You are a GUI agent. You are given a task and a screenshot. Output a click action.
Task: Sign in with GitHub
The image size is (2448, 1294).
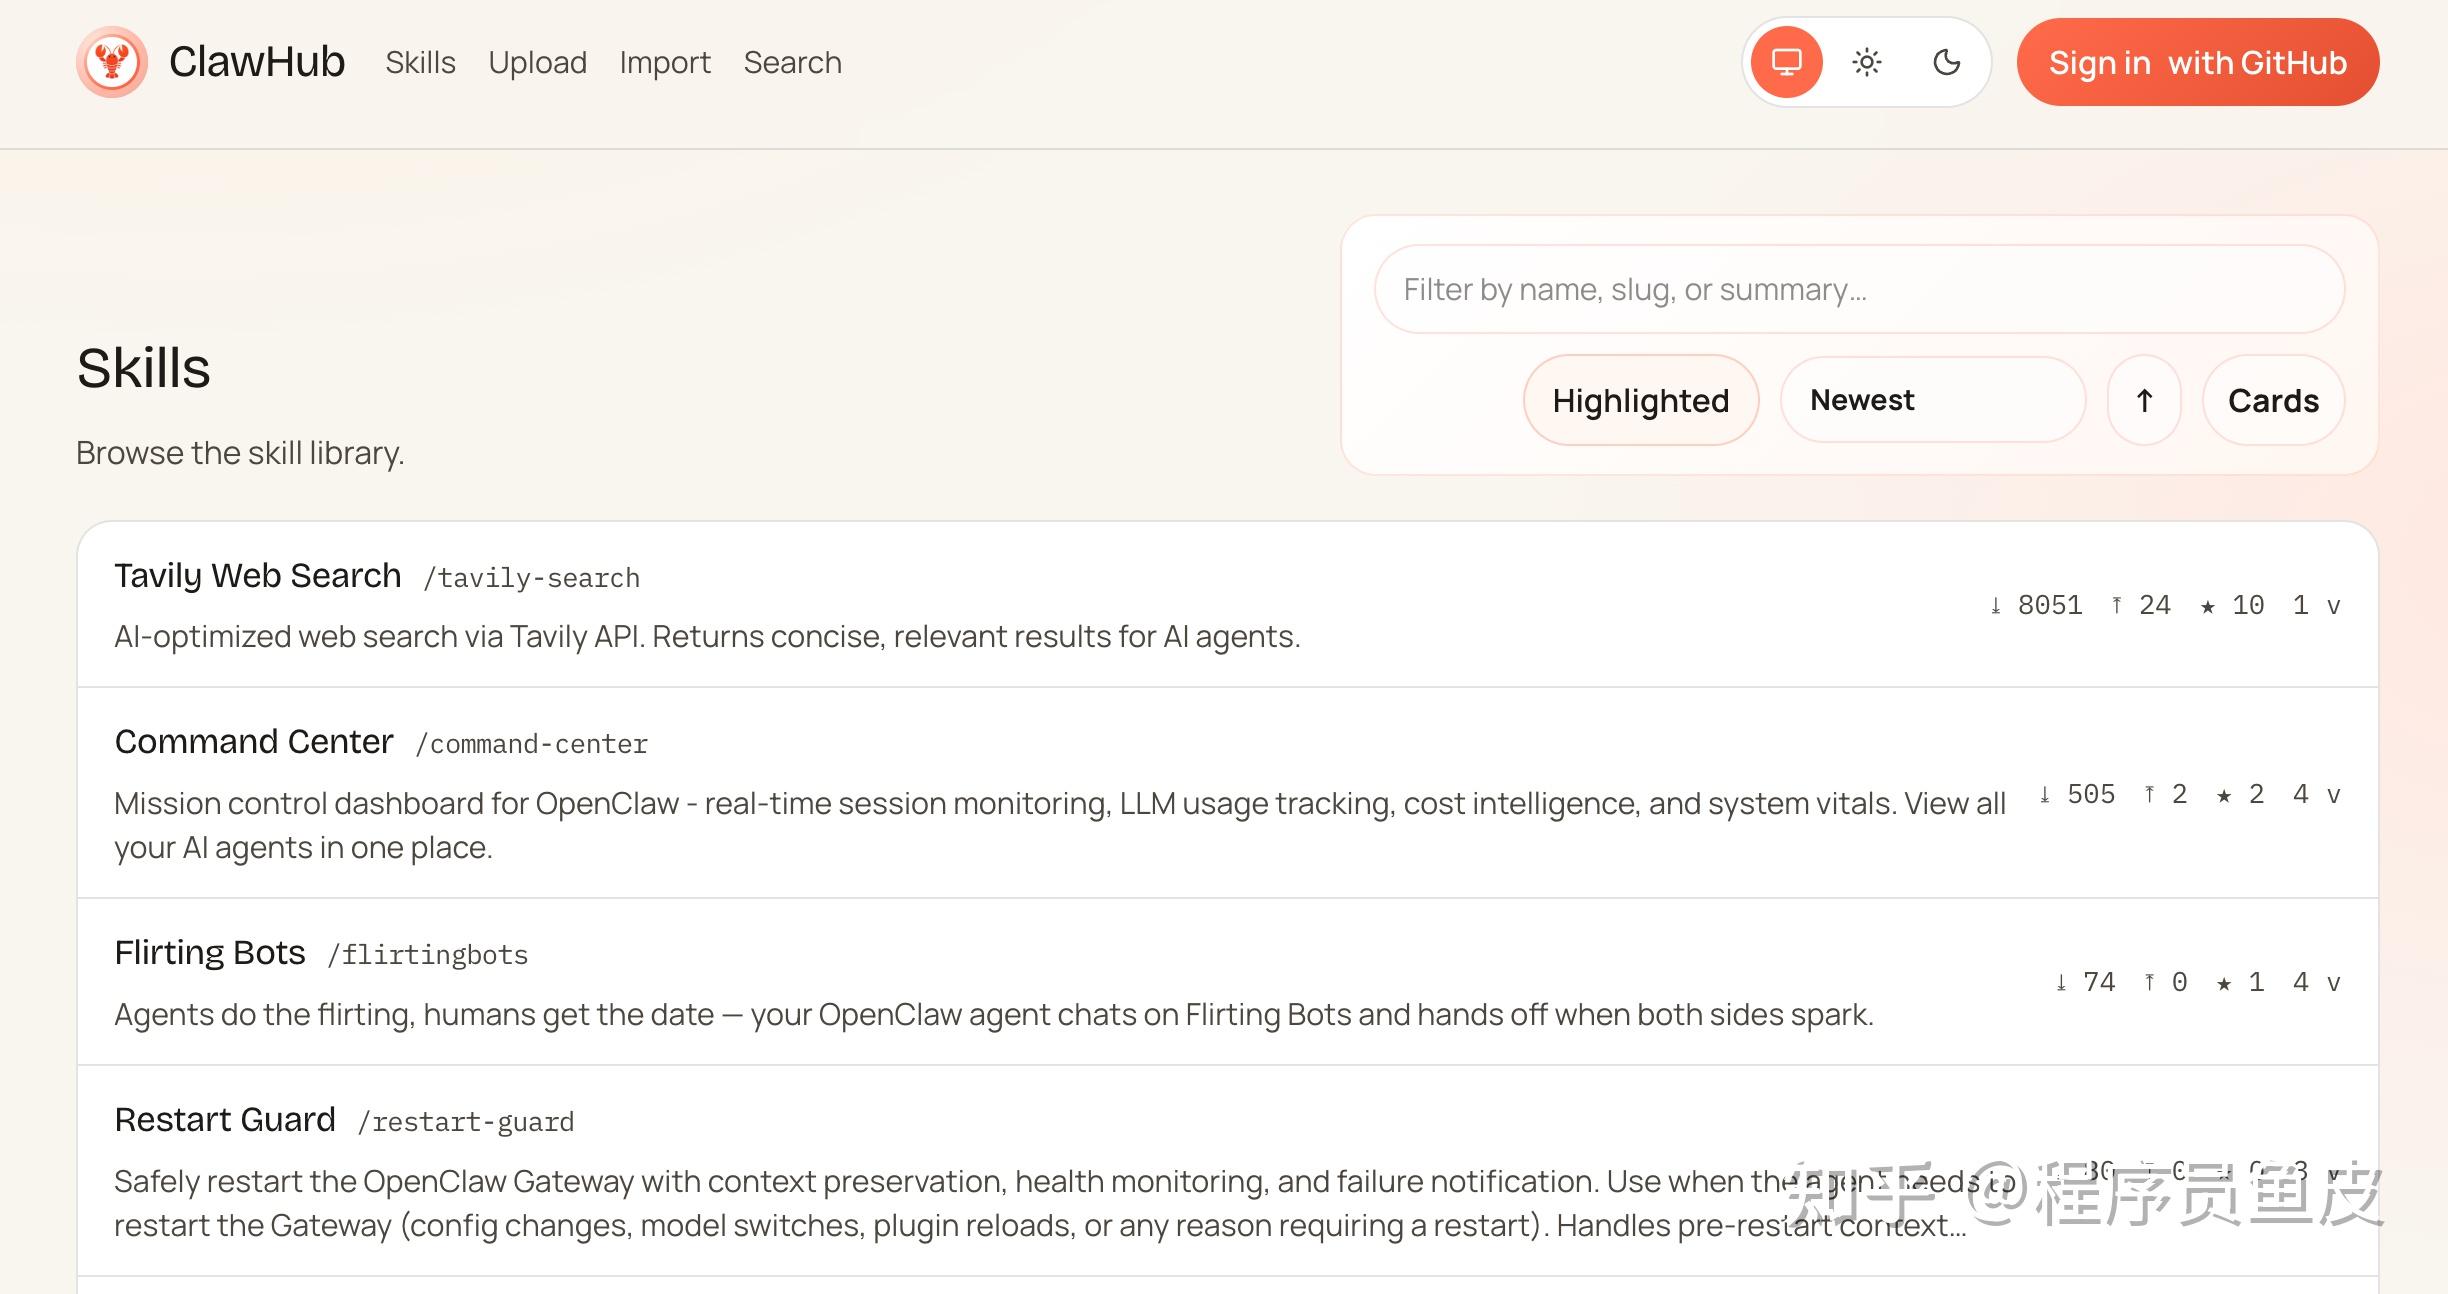2197,63
